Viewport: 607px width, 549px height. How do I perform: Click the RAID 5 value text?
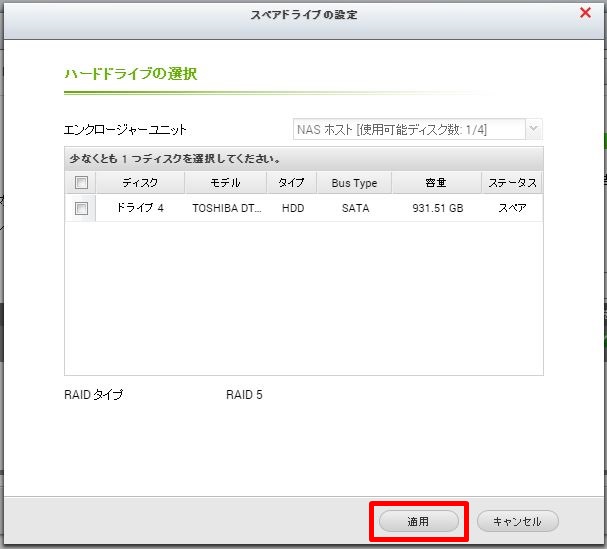244,395
